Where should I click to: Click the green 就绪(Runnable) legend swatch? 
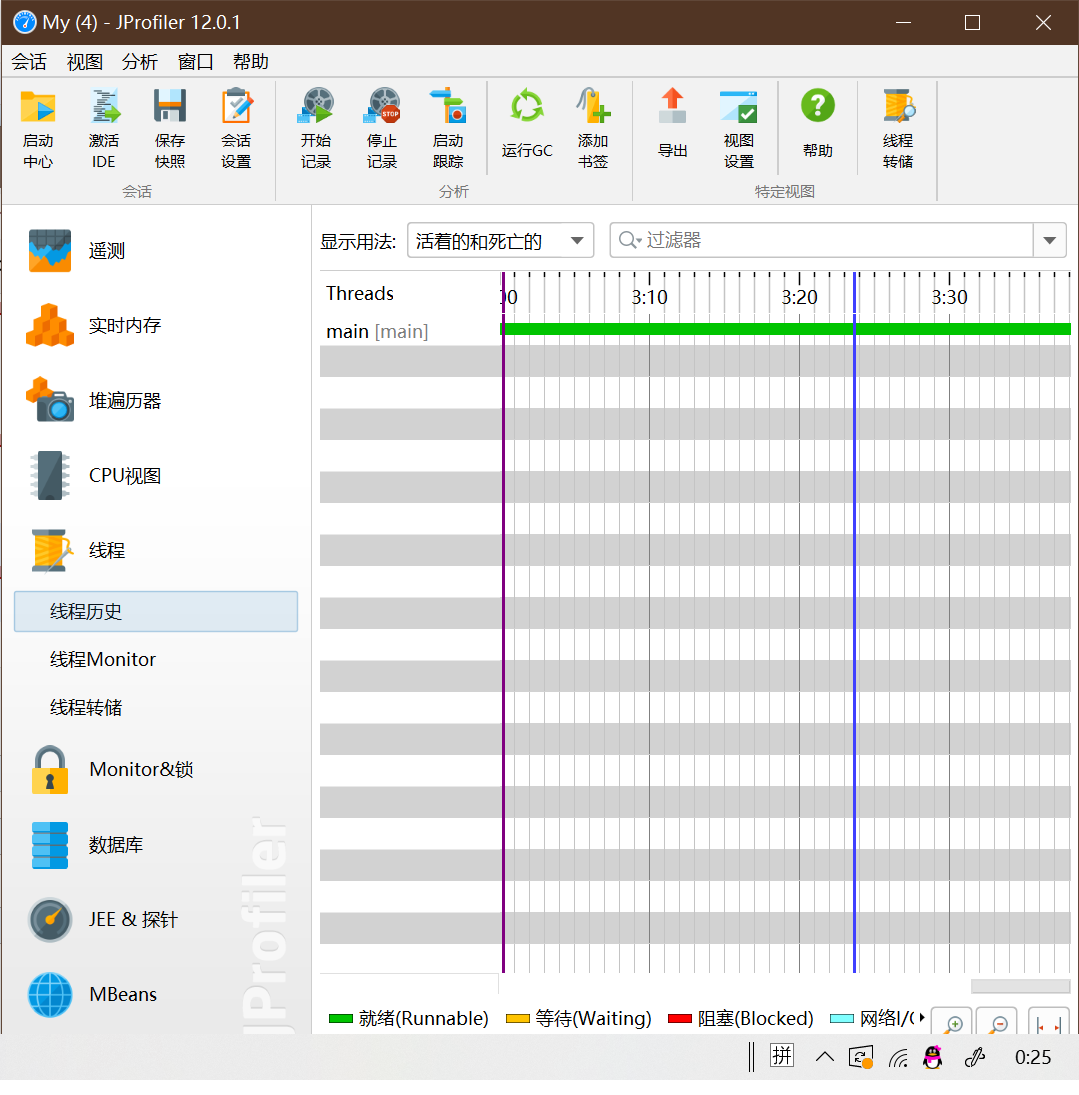[x=341, y=1018]
